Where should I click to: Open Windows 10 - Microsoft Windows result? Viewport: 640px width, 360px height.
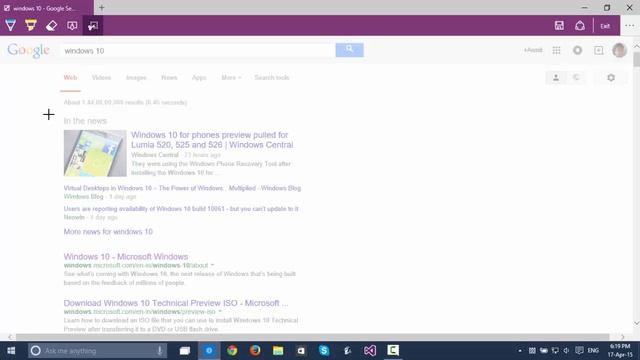coord(126,256)
